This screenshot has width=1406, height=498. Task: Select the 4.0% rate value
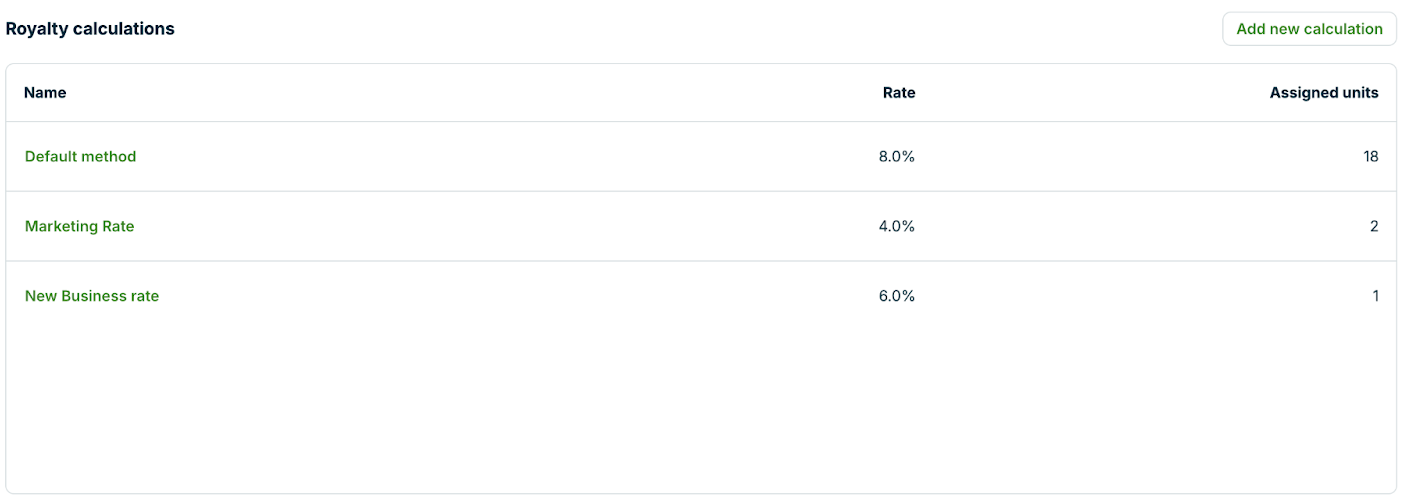(896, 226)
